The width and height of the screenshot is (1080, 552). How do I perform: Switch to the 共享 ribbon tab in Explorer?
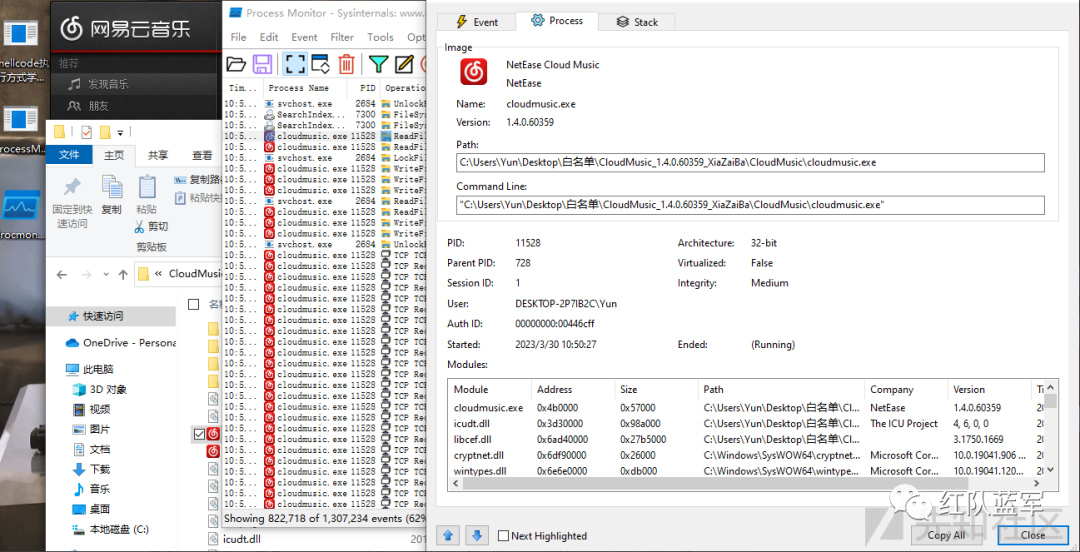(158, 155)
